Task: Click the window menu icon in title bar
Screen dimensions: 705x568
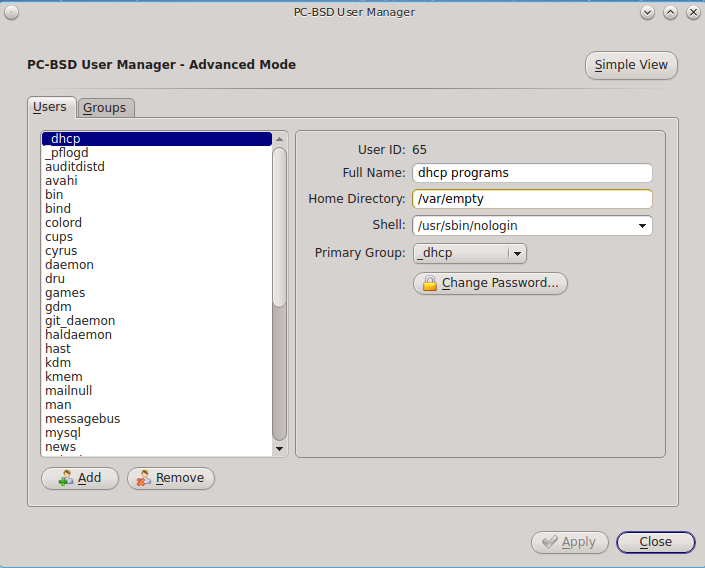Action: pos(12,12)
